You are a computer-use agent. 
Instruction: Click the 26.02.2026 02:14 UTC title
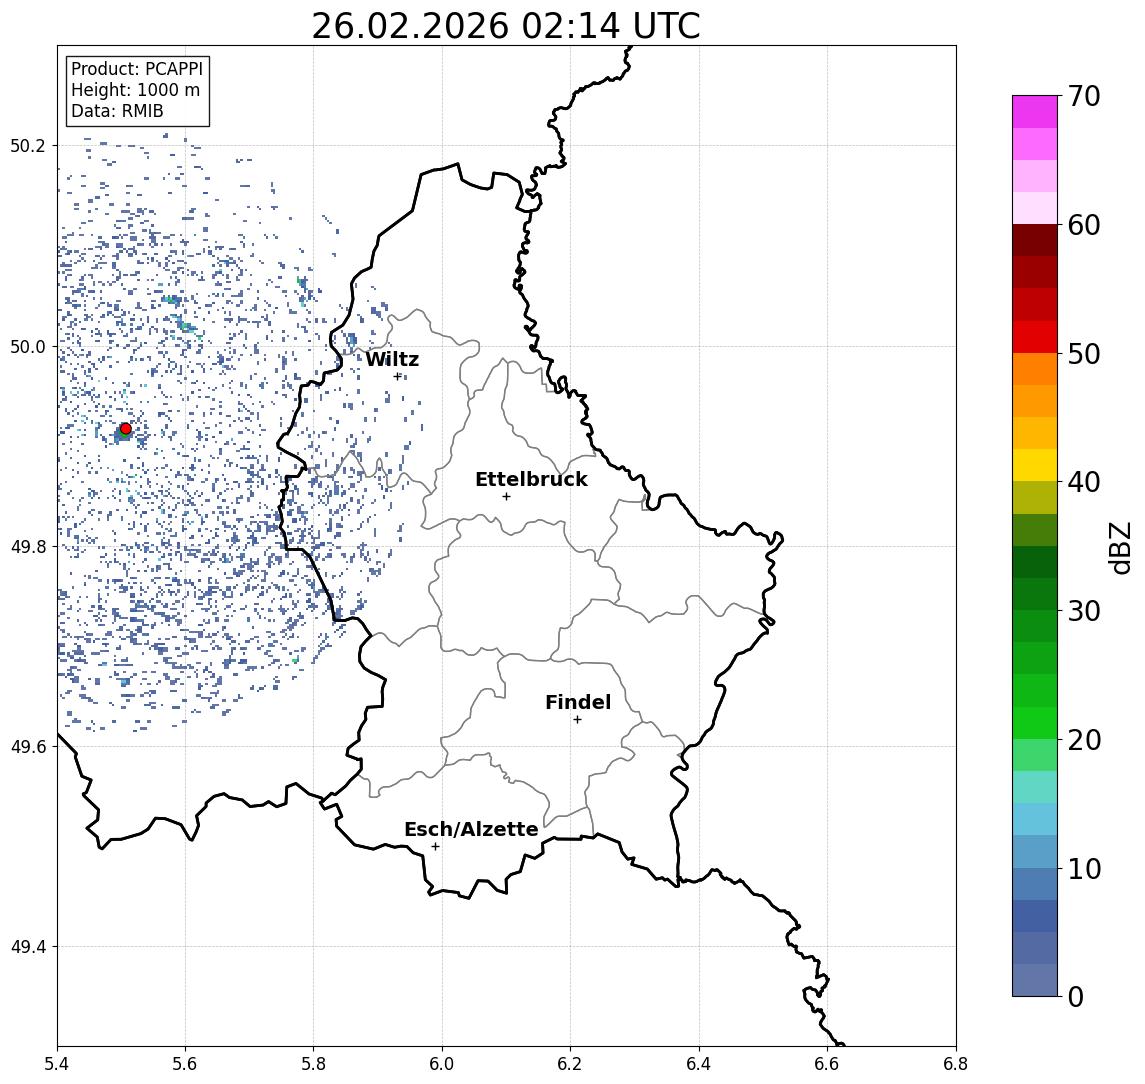coord(506,27)
